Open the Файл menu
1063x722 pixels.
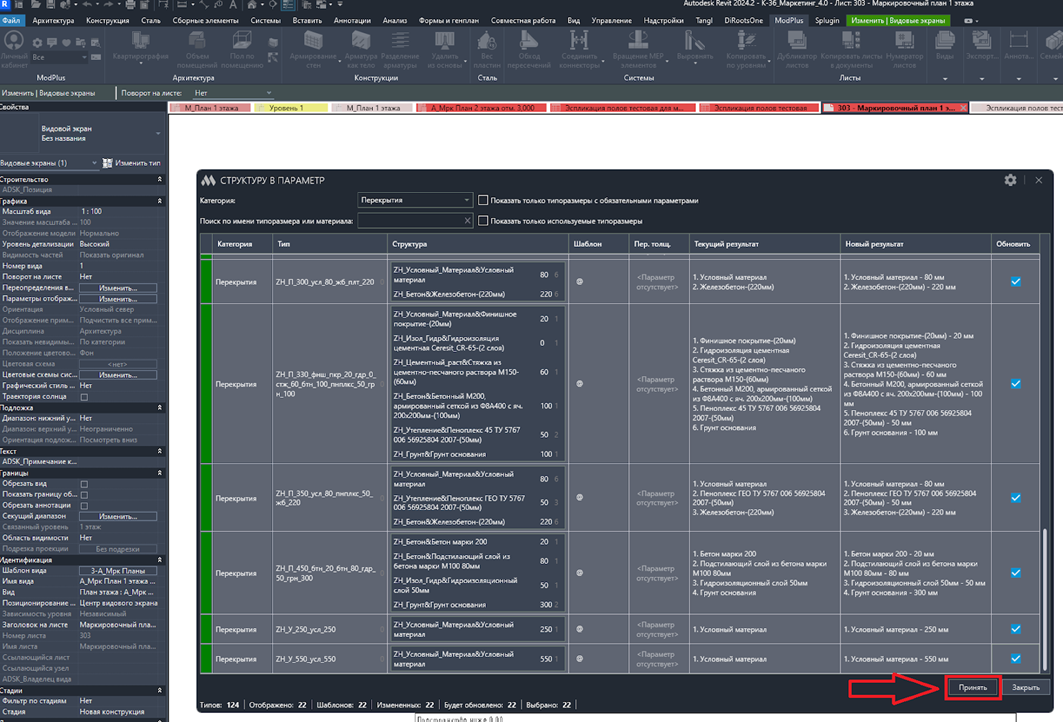(x=12, y=20)
